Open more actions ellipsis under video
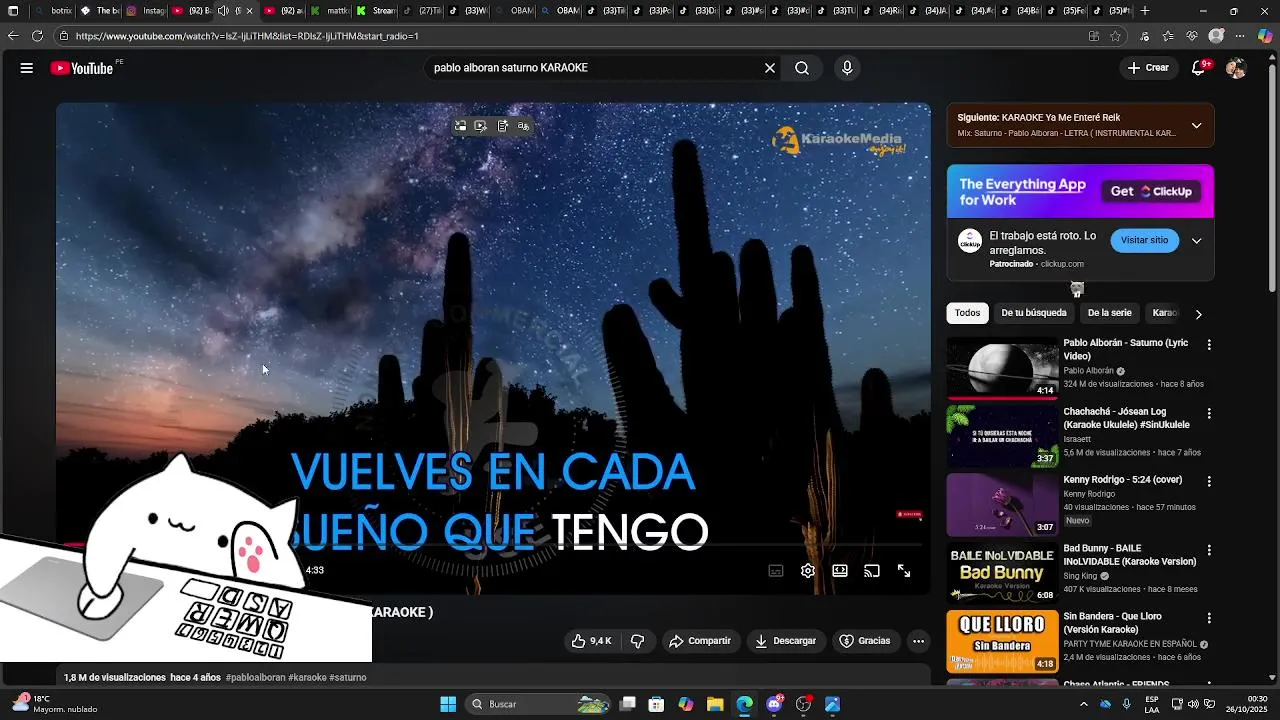This screenshot has width=1280, height=720. 919,641
